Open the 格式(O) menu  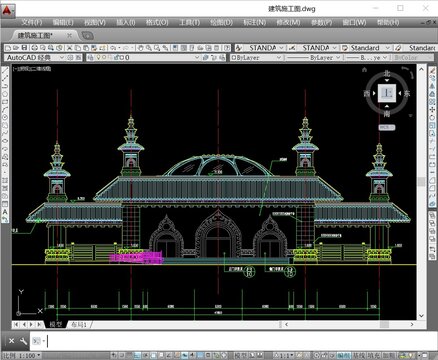157,22
